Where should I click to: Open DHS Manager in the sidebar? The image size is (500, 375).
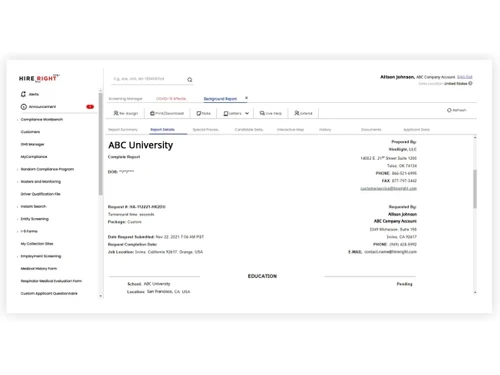(32, 144)
